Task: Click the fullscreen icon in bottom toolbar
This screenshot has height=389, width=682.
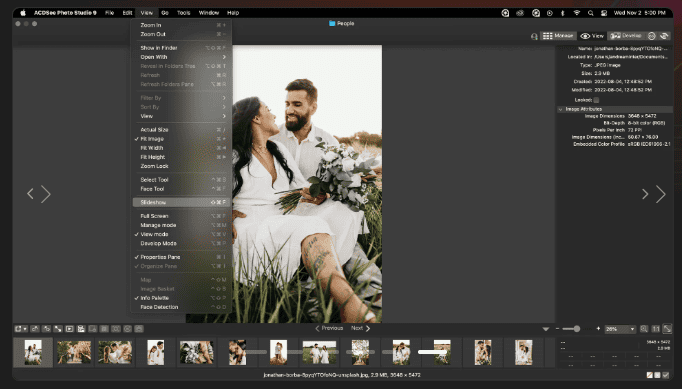Action: (58, 329)
